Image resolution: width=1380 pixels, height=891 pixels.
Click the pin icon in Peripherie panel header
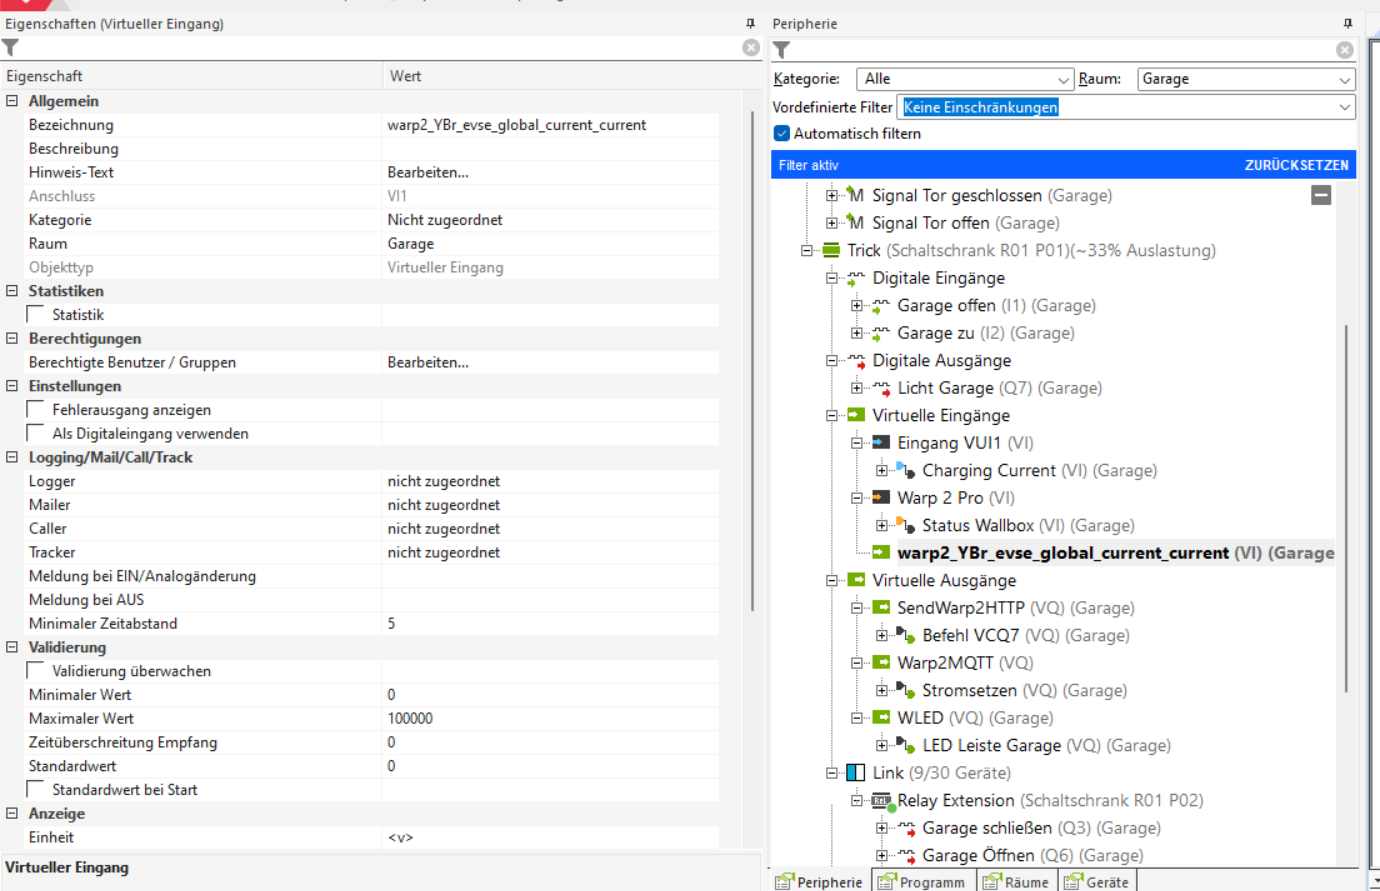[1347, 23]
